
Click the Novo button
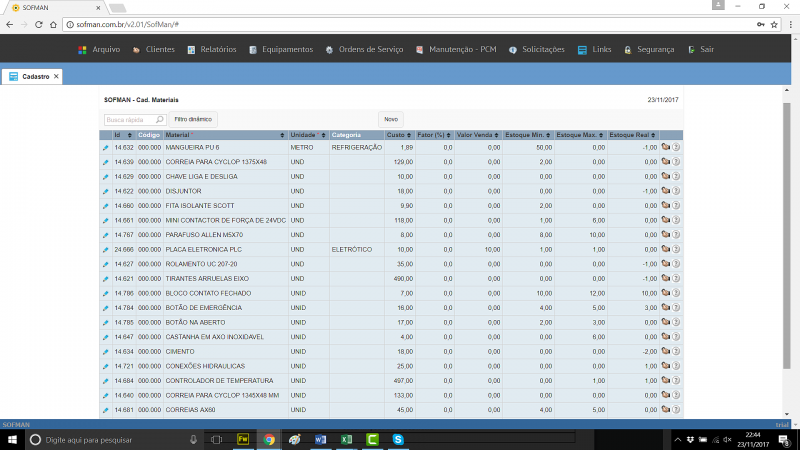(392, 119)
